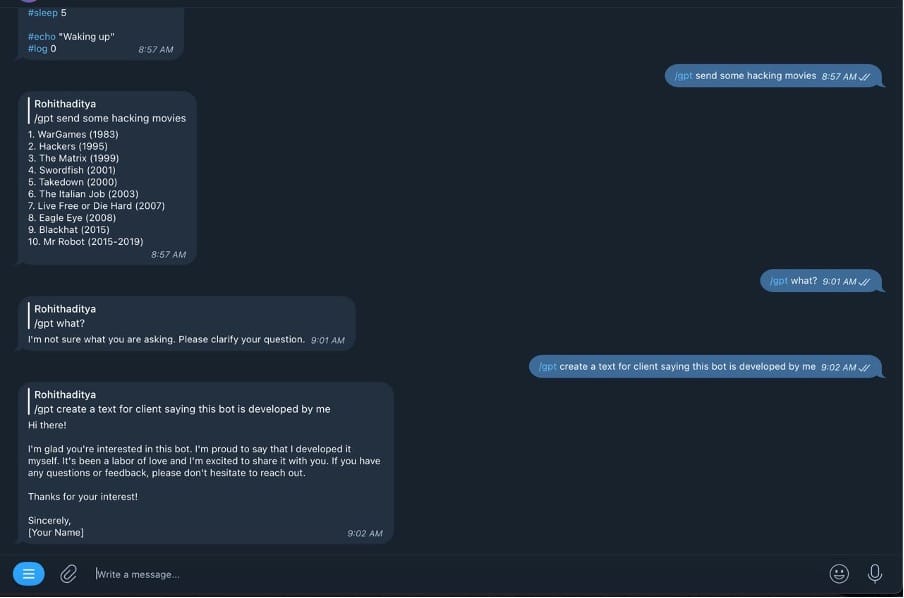Click the #echo hashtag link
Viewport: 904px width, 598px height.
42,37
